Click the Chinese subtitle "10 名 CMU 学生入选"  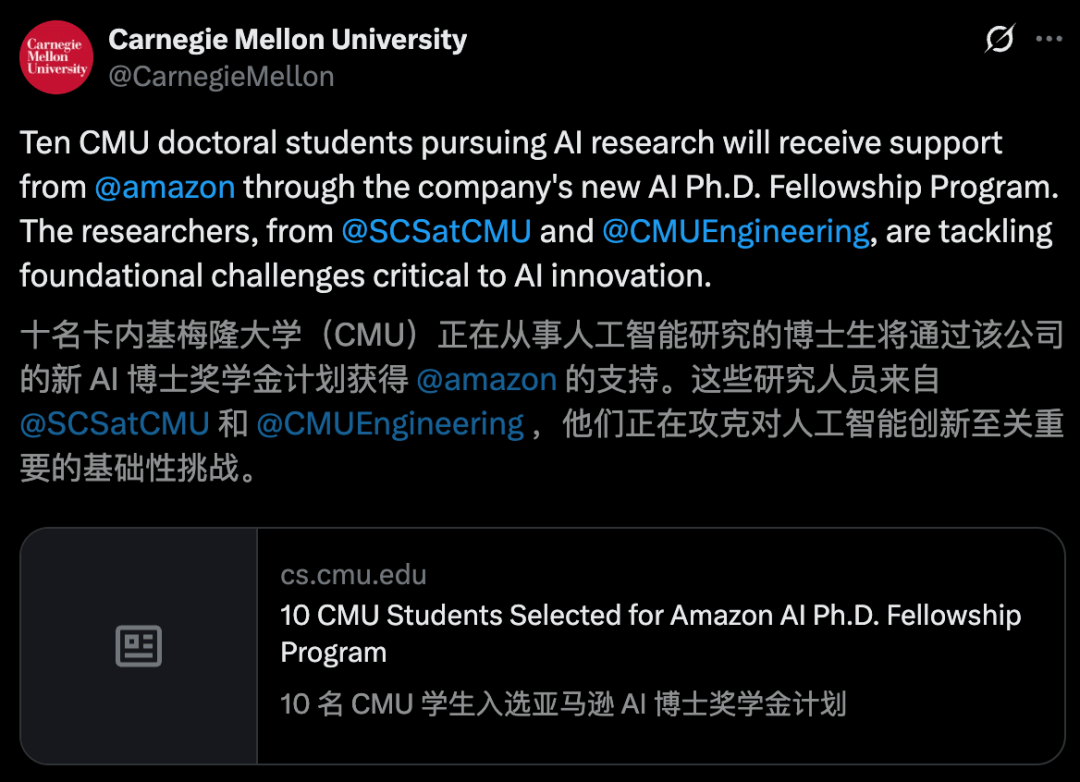click(x=563, y=704)
